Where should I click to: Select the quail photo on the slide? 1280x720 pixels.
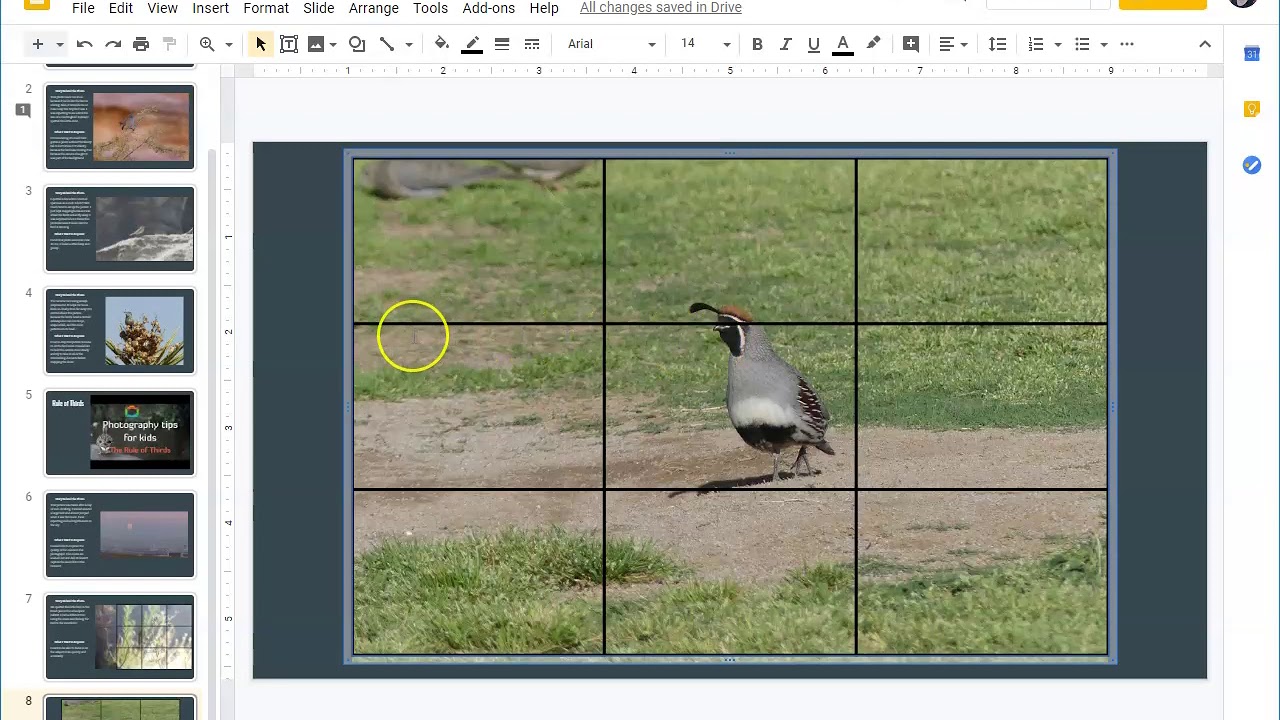730,407
